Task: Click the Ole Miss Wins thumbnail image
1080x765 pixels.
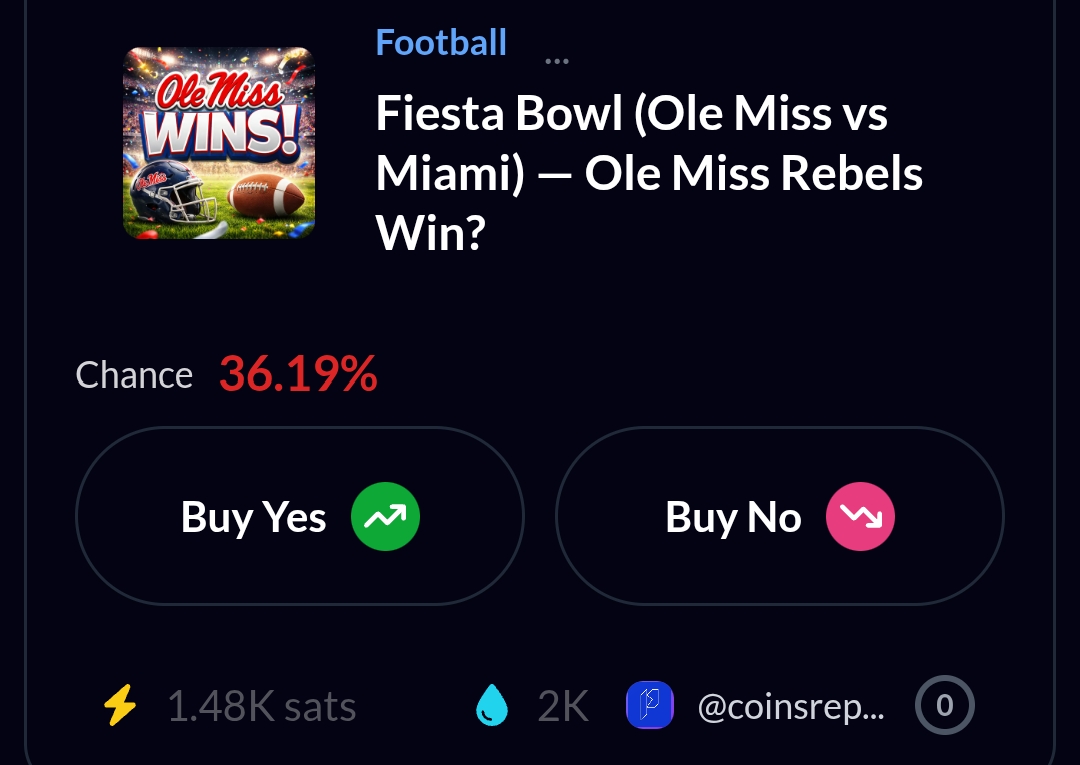Action: click(x=219, y=143)
